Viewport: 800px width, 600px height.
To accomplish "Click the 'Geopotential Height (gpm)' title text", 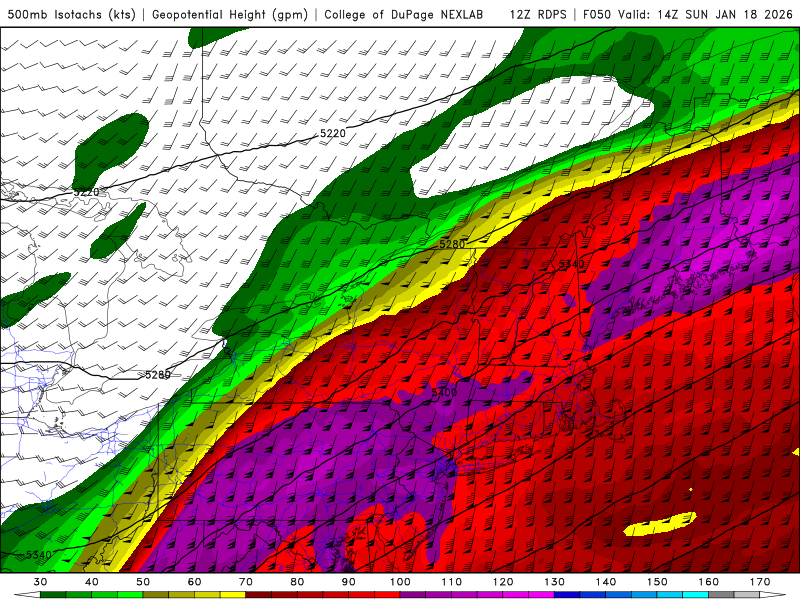I will pos(230,15).
